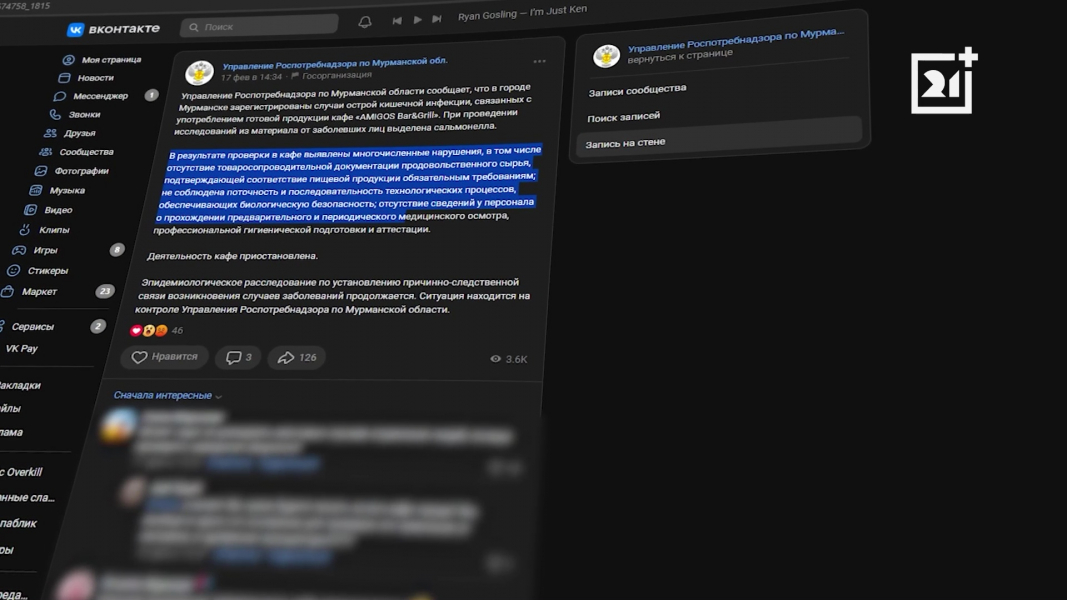Image resolution: width=1067 pixels, height=600 pixels.
Task: Click the VK logo icon
Action: pos(76,30)
